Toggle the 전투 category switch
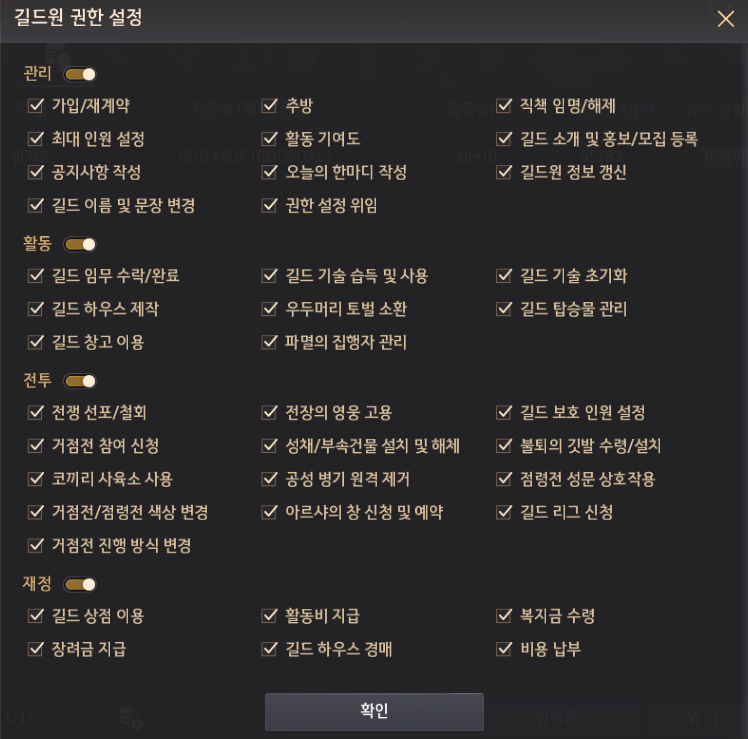 point(80,381)
